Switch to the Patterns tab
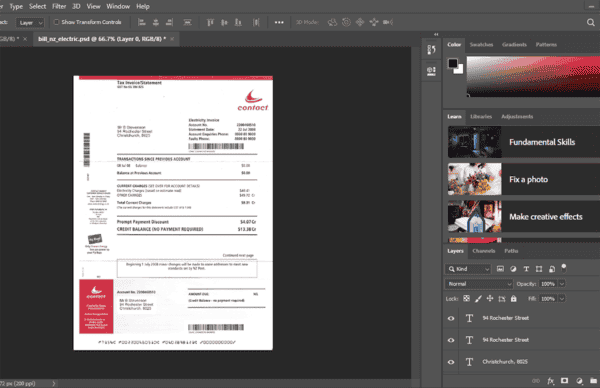The width and height of the screenshot is (600, 388). (x=546, y=44)
